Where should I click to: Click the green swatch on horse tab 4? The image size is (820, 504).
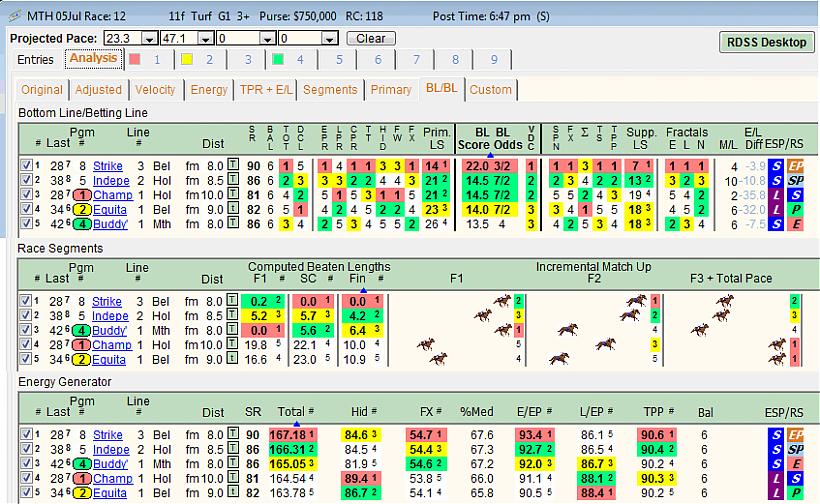pos(278,59)
